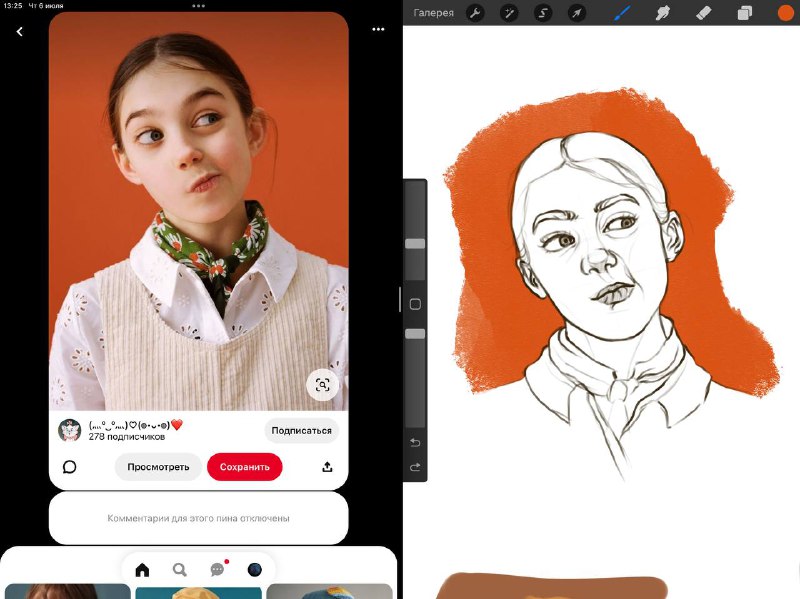Click the brush size slider handle
Screen dimensions: 800x599
[x=415, y=244]
